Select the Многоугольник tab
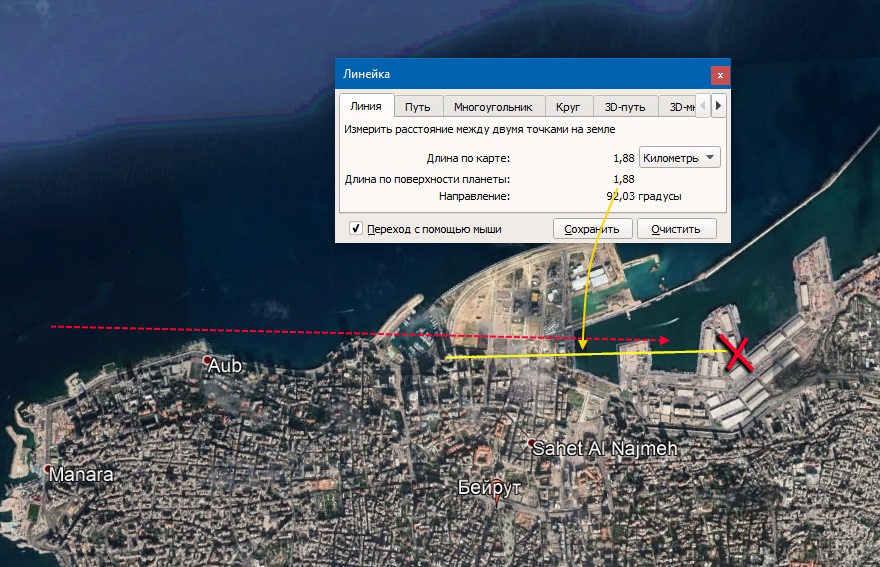 [493, 107]
